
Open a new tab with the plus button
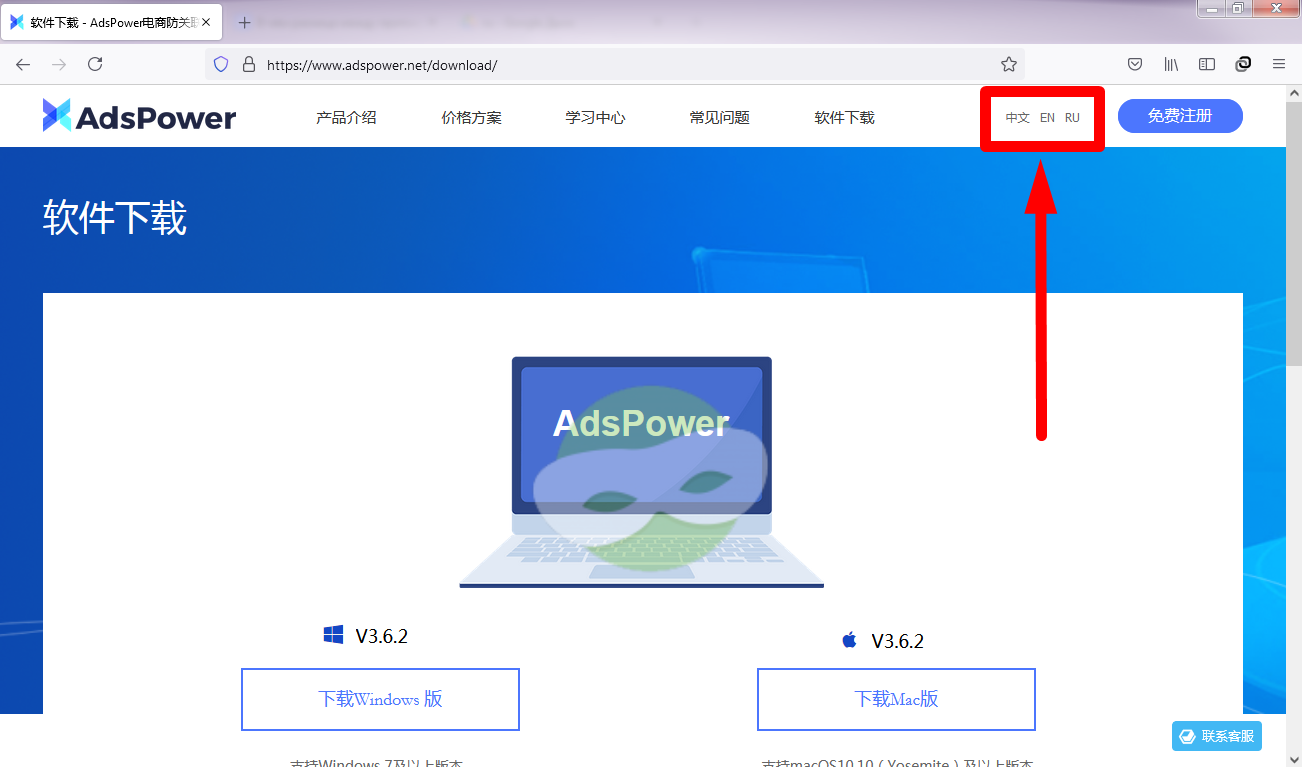244,22
